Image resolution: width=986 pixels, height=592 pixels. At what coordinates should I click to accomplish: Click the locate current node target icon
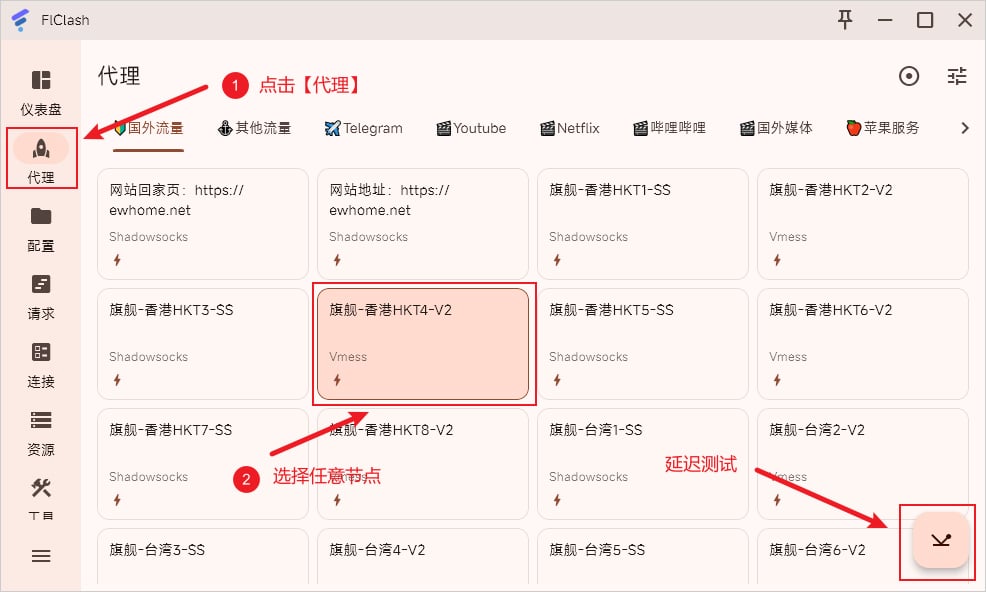(909, 76)
